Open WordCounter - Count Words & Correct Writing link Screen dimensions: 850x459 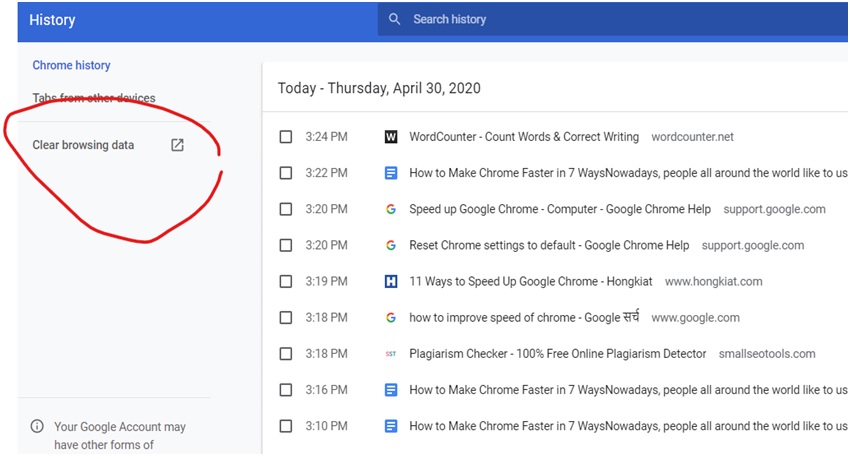[x=524, y=137]
